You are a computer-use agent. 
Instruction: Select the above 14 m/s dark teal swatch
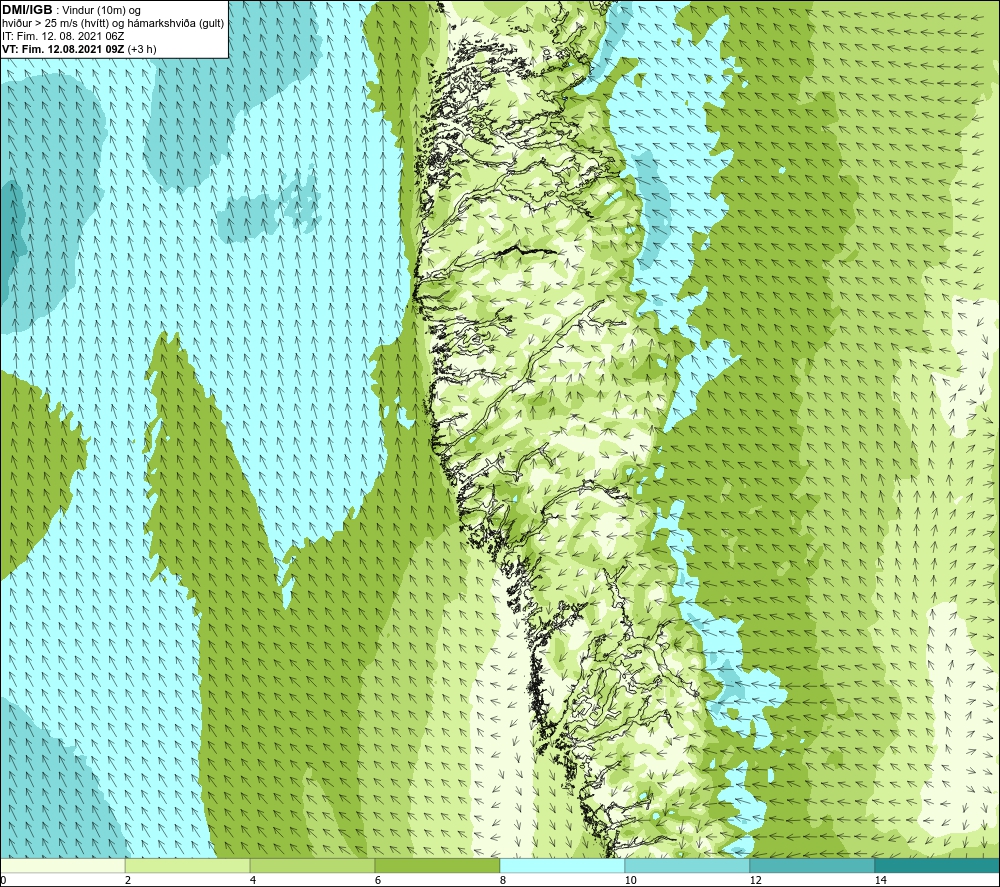pyautogui.click(x=938, y=865)
